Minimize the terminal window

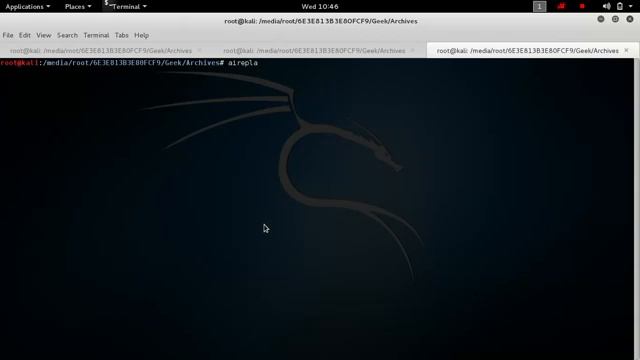pos(601,19)
